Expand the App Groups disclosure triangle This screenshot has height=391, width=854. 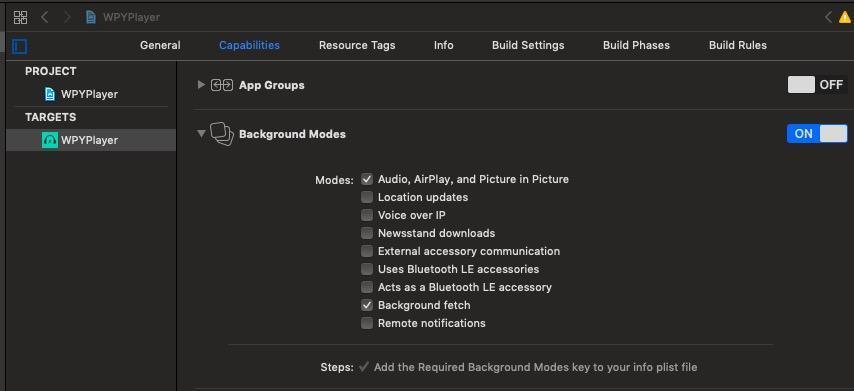point(201,85)
